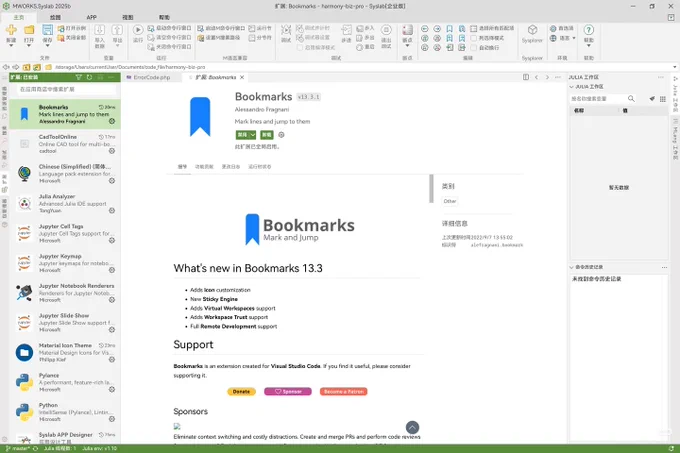680x453 pixels.
Task: Open the path bar dropdown arrow
Action: point(675,67)
